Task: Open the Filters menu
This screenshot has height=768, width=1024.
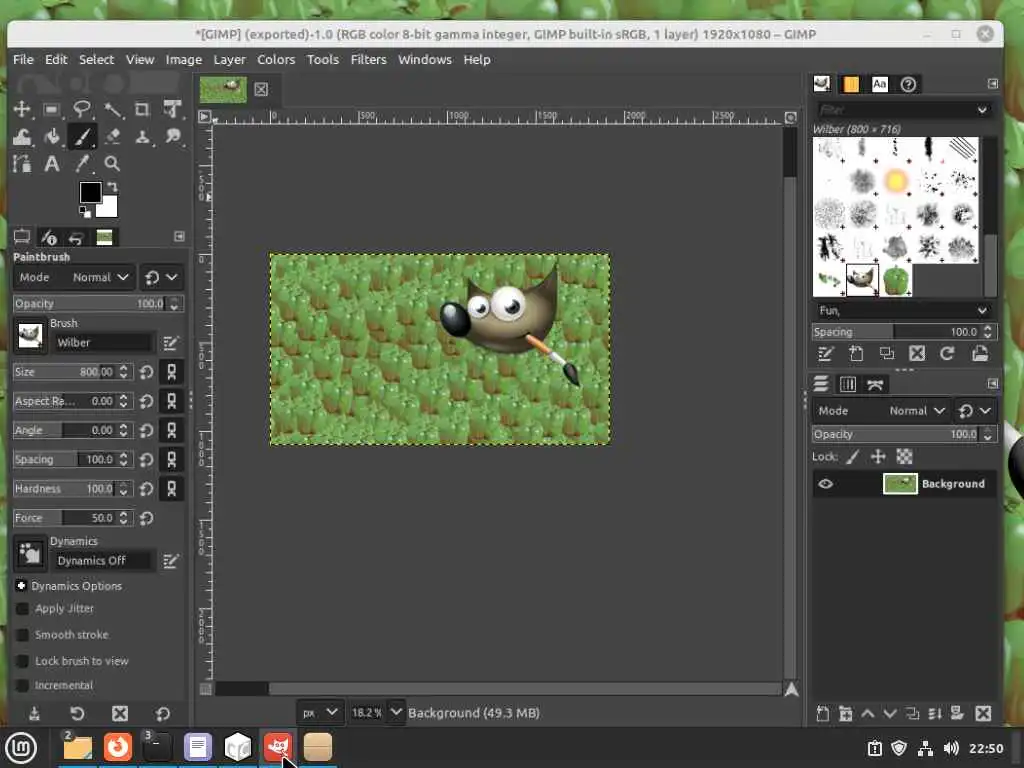Action: coord(368,59)
